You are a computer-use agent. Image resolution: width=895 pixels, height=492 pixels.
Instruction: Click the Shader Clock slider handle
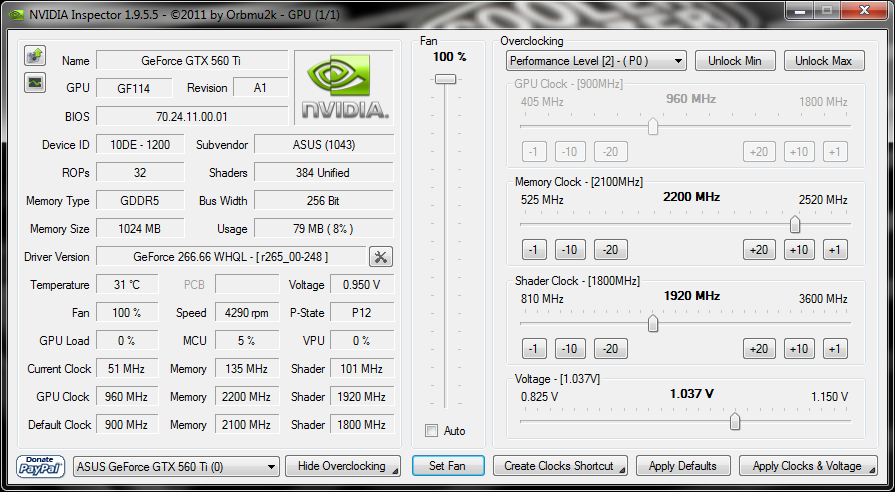653,324
